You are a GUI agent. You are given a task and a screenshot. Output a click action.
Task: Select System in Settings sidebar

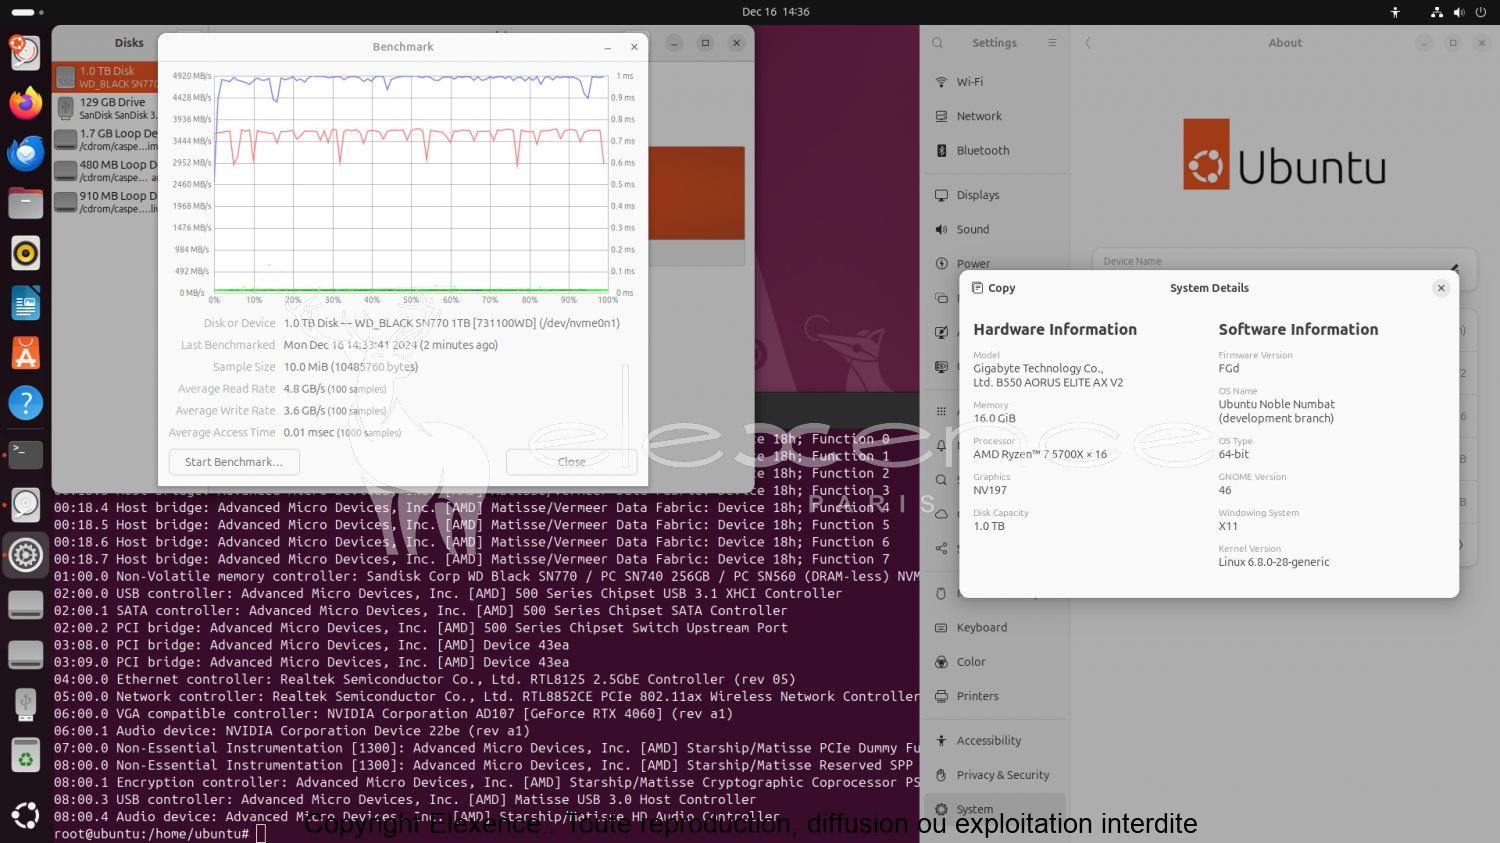tap(994, 809)
